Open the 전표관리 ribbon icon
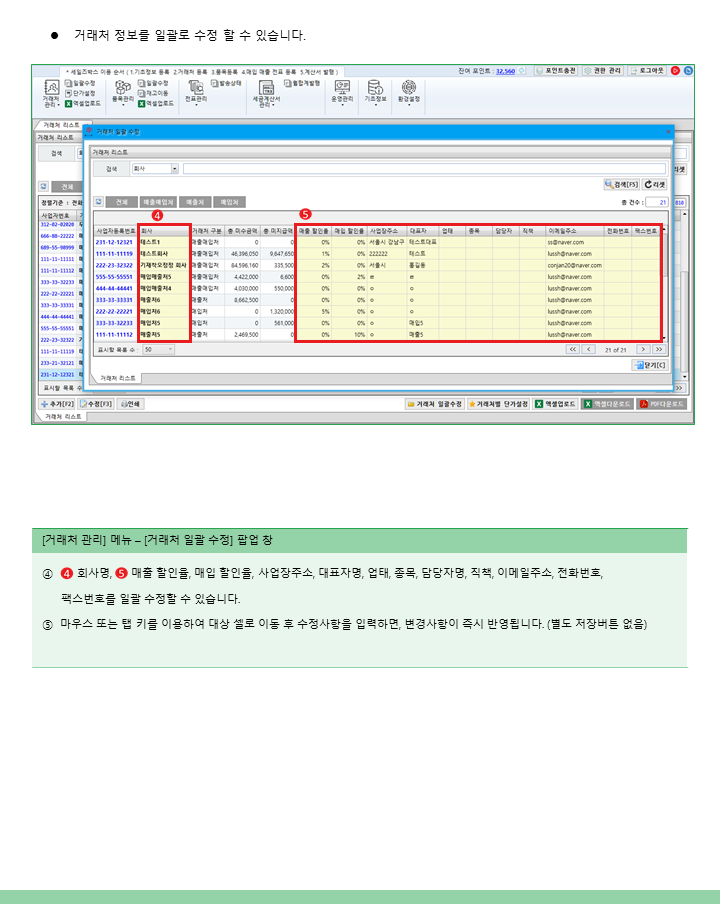This screenshot has width=720, height=904. pos(196,92)
